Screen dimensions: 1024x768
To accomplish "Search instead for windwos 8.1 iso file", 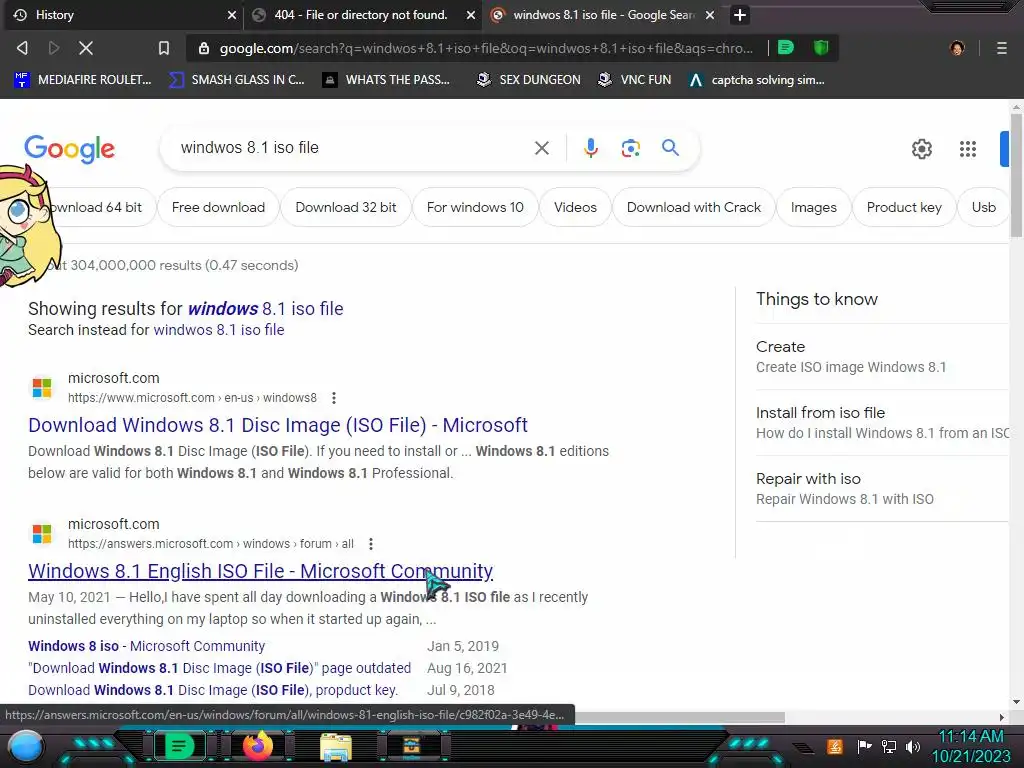I will pyautogui.click(x=219, y=330).
